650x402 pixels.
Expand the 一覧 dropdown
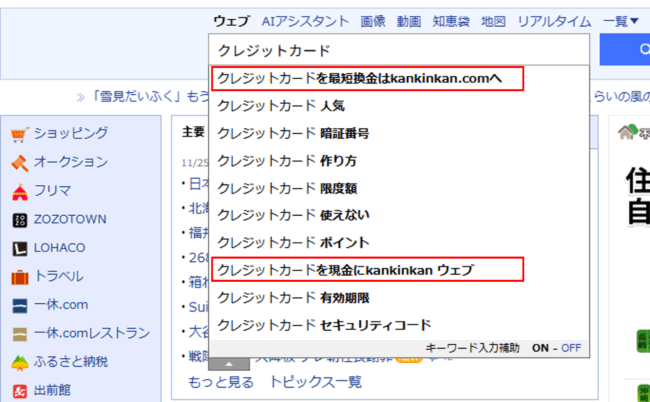click(x=621, y=21)
